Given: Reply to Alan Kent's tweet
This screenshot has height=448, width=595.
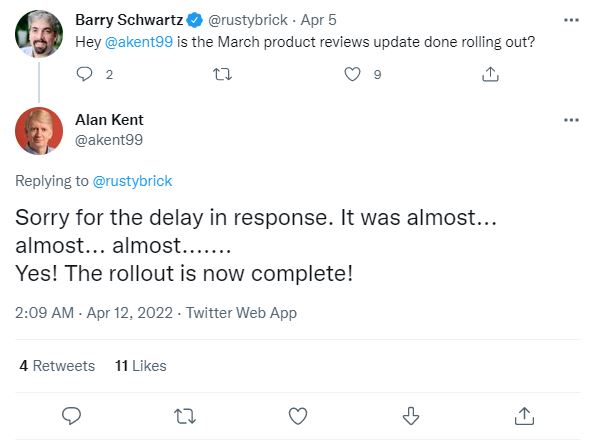Looking at the screenshot, I should [x=71, y=416].
